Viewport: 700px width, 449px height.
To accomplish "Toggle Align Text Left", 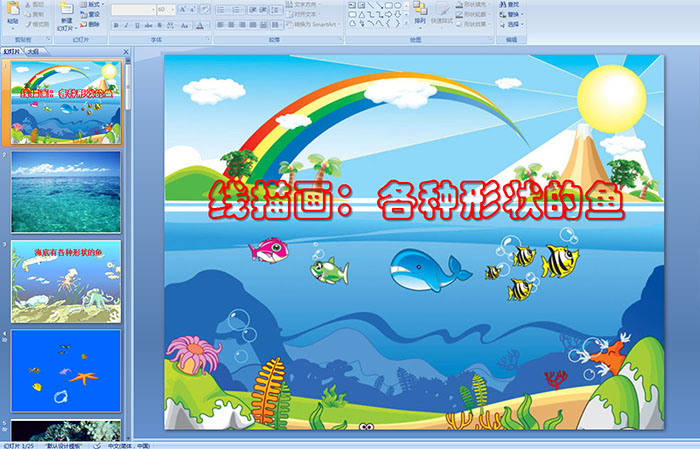I will [220, 25].
